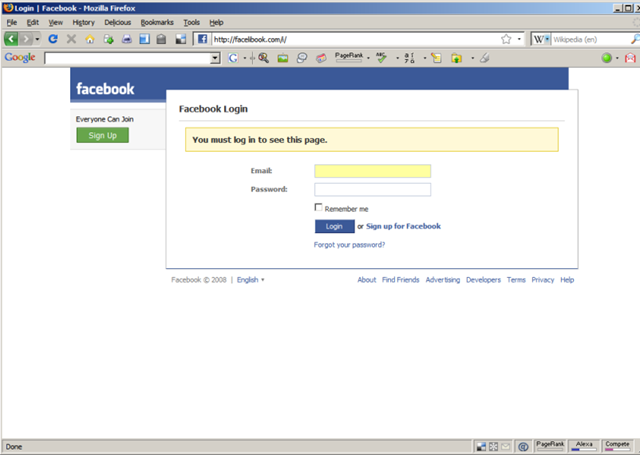Image resolution: width=640 pixels, height=455 pixels.
Task: Open the Help menu
Action: [216, 22]
